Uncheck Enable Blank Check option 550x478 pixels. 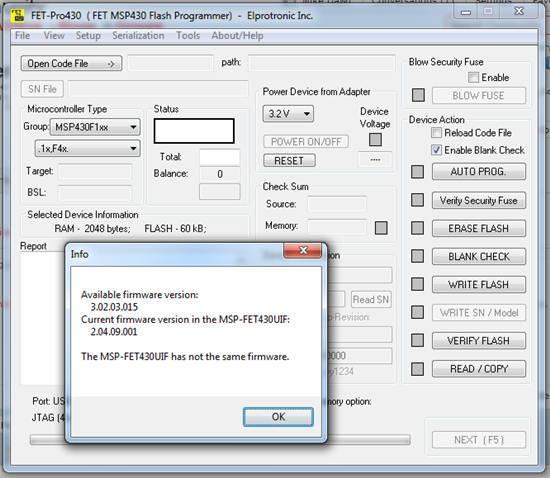(x=436, y=150)
